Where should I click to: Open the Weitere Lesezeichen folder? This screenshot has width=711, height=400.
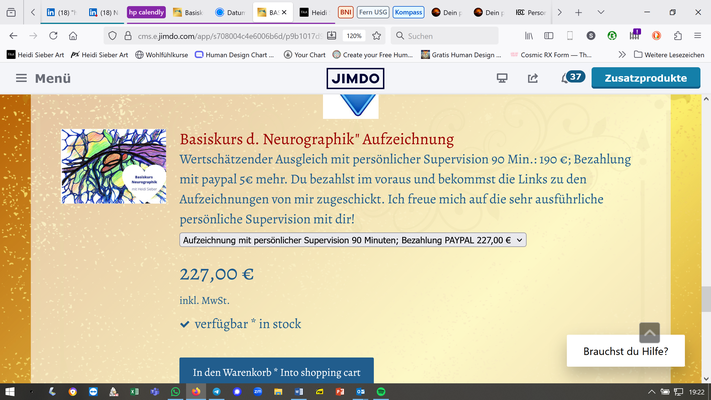(669, 54)
